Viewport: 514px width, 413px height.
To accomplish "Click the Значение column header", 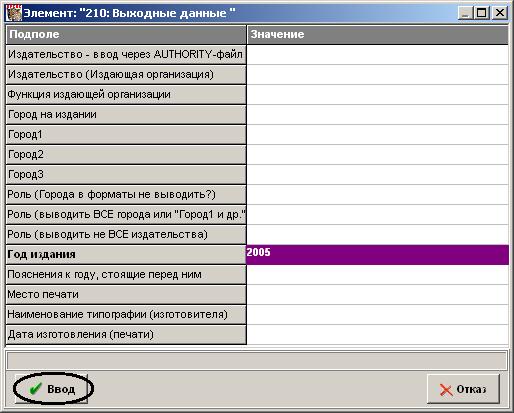I will 377,35.
